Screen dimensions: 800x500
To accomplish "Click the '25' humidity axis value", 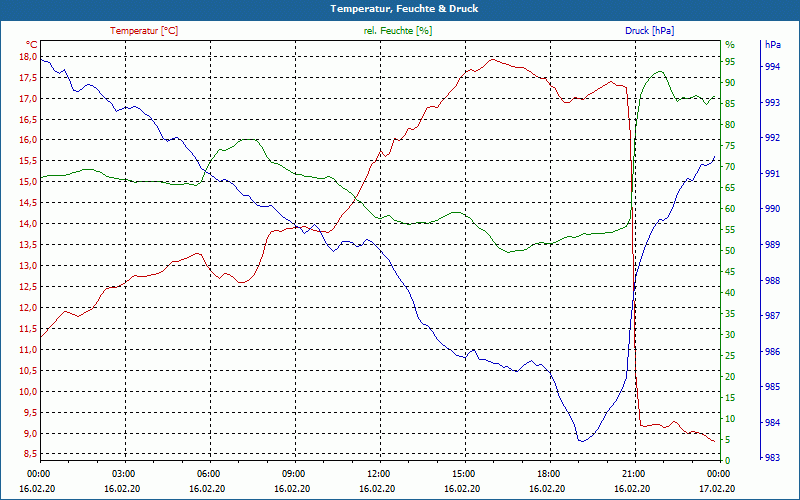I will click(x=730, y=356).
